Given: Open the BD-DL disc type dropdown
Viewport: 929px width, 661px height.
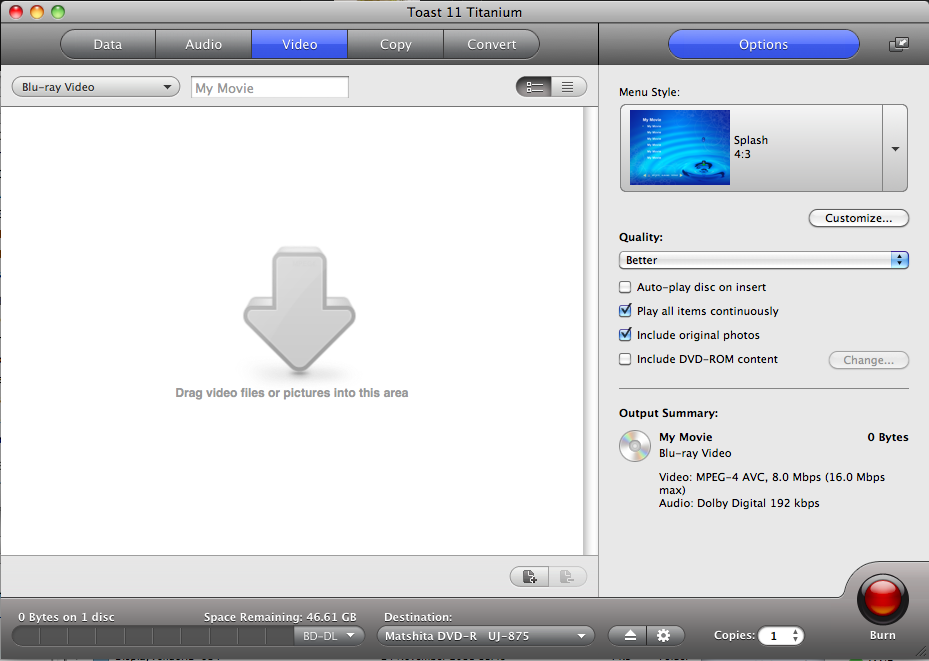Looking at the screenshot, I should (329, 636).
